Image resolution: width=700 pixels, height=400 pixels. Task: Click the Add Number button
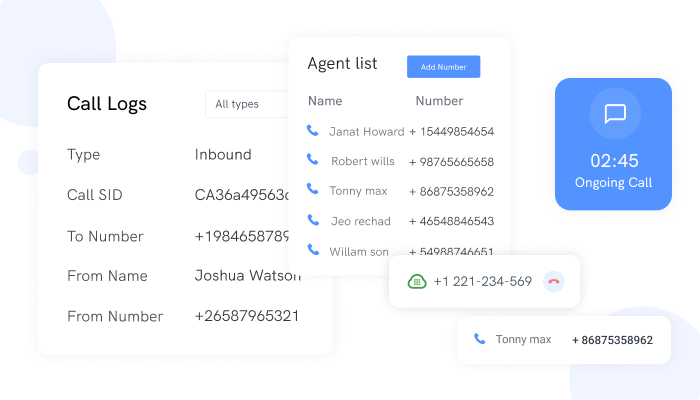click(x=443, y=67)
